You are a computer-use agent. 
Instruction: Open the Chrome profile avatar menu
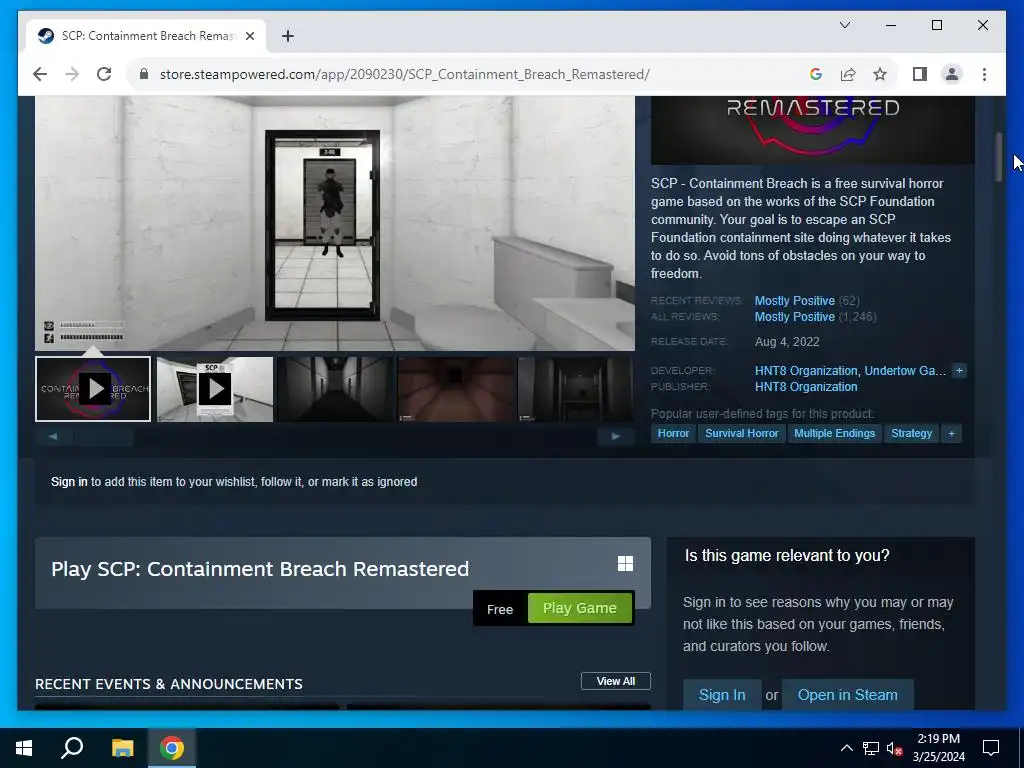pos(952,74)
